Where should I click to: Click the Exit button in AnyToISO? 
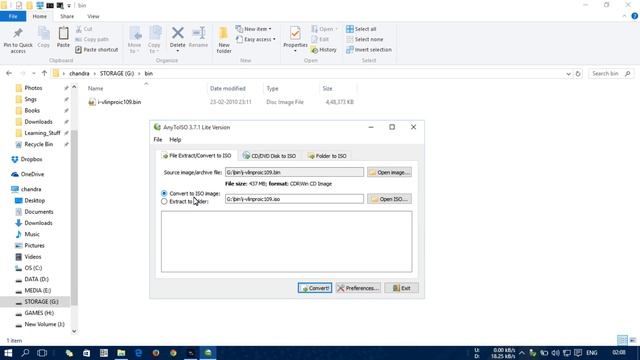(401, 288)
